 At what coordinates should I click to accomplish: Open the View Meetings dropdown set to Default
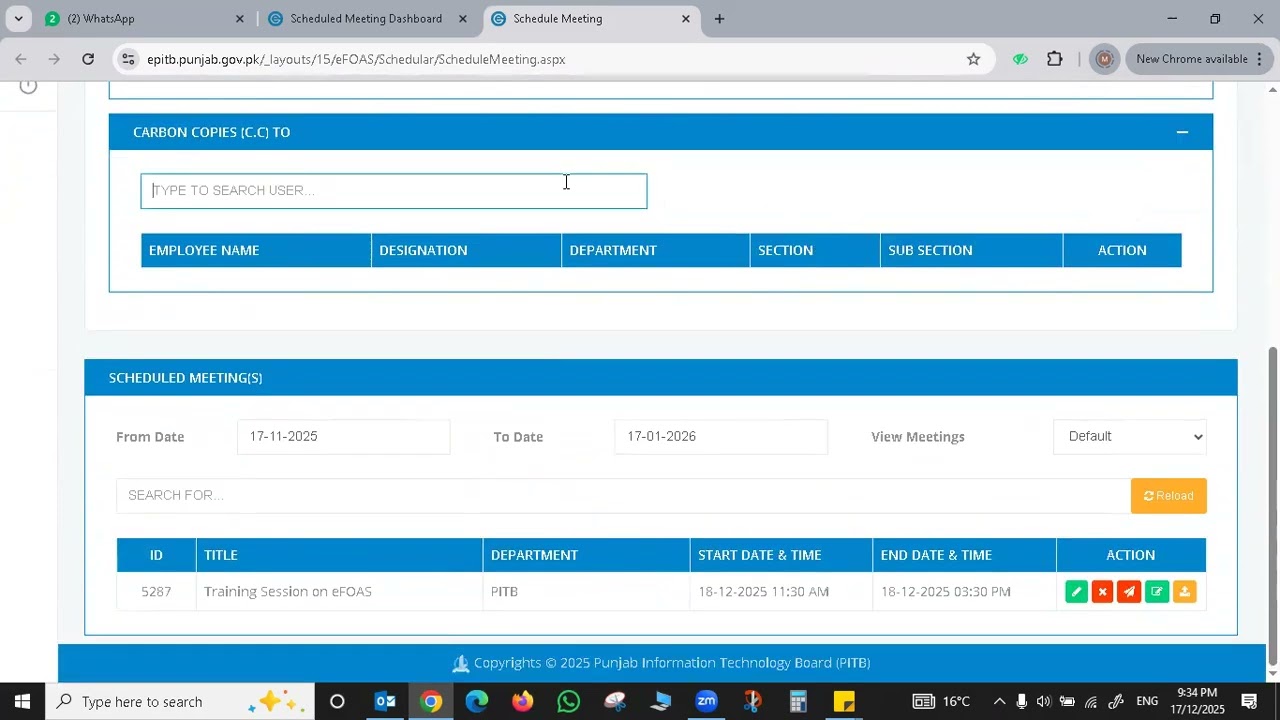click(1130, 436)
